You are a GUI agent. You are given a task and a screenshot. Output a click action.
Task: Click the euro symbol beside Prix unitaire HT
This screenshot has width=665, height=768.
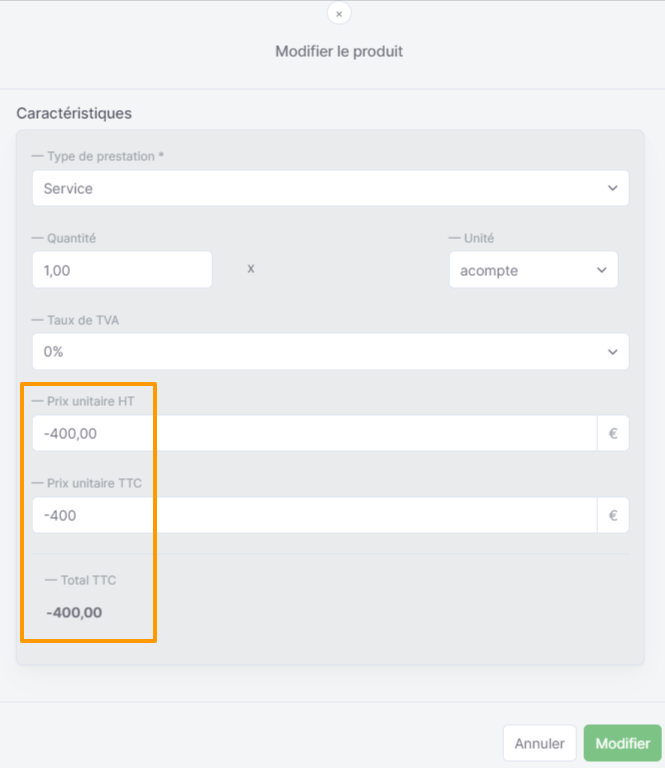tap(613, 433)
